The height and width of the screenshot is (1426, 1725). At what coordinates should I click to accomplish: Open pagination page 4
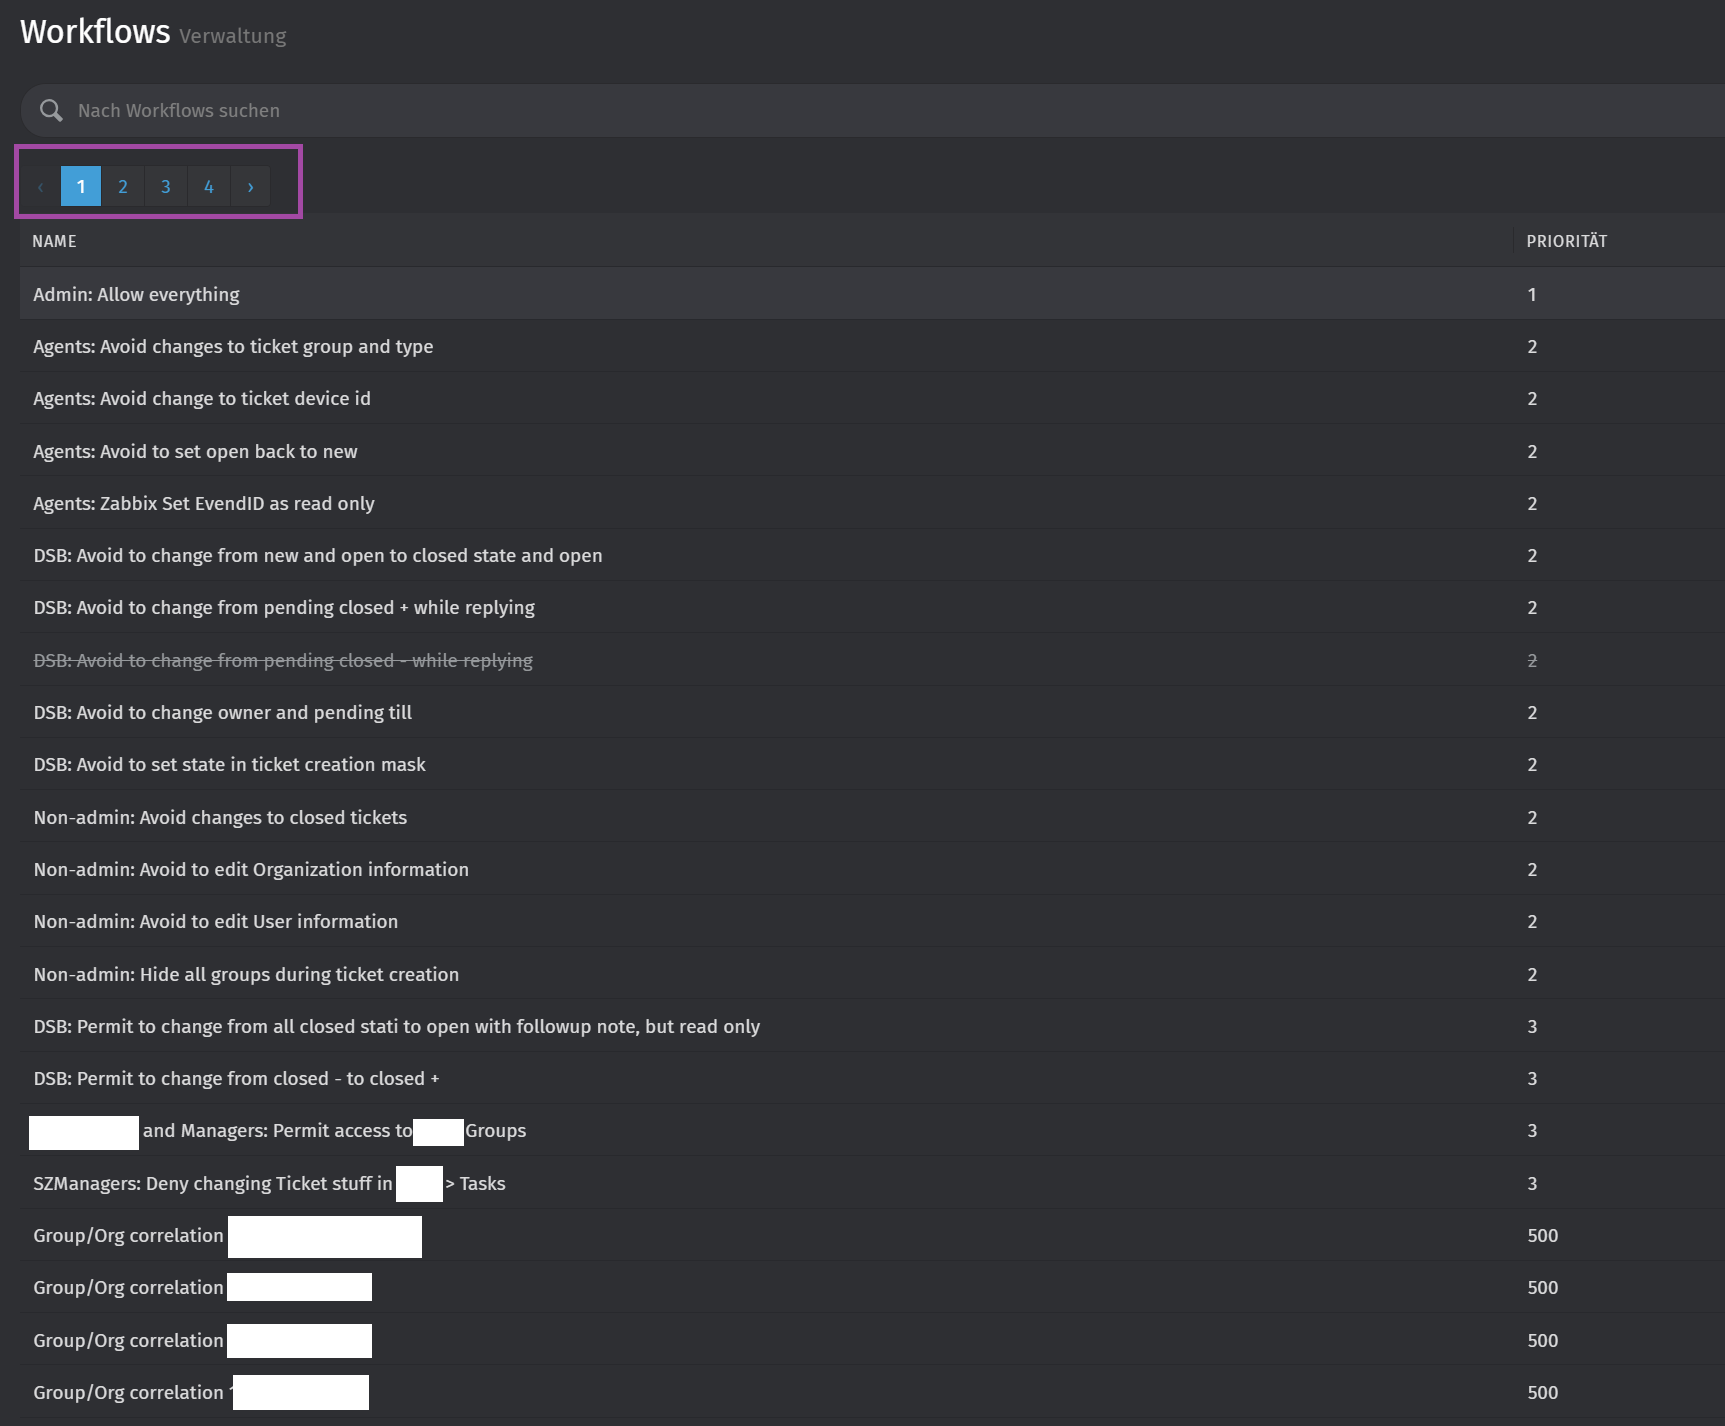tap(209, 187)
